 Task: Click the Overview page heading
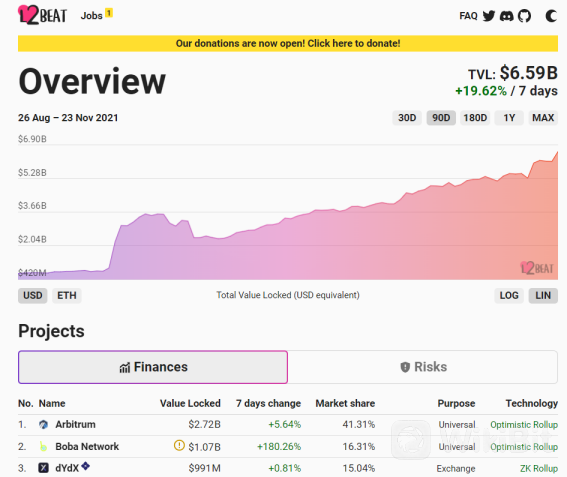pos(92,82)
